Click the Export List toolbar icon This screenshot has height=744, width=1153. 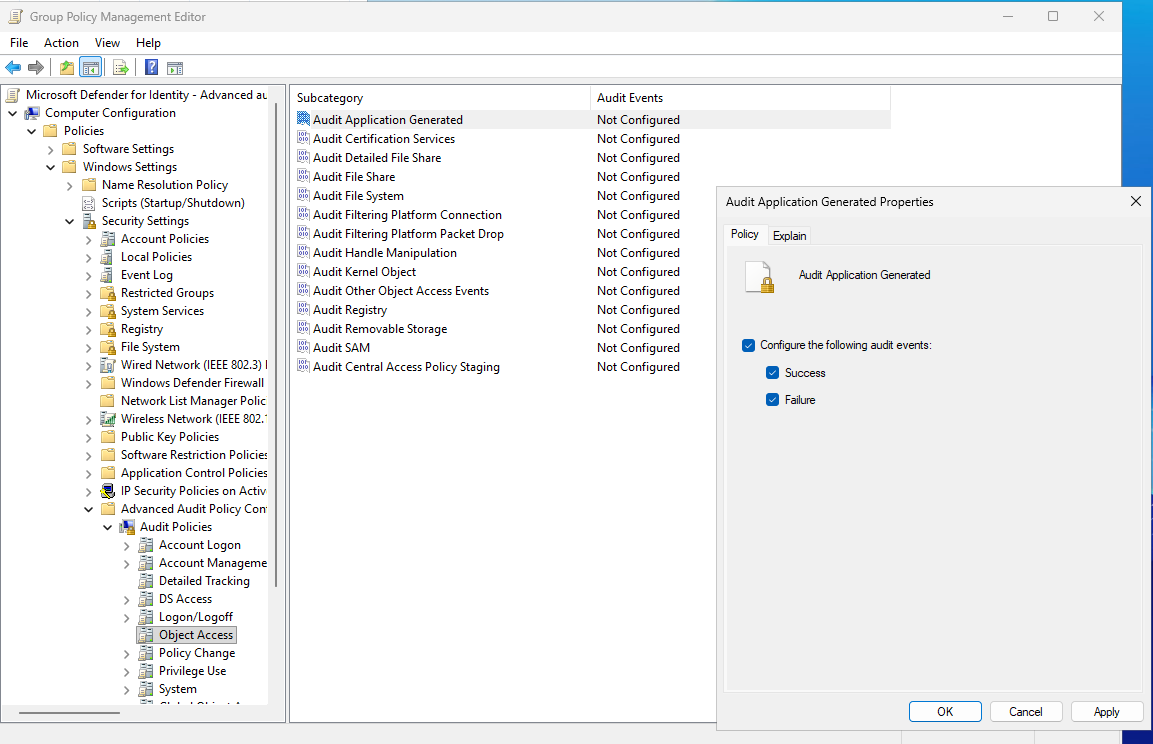pyautogui.click(x=119, y=67)
